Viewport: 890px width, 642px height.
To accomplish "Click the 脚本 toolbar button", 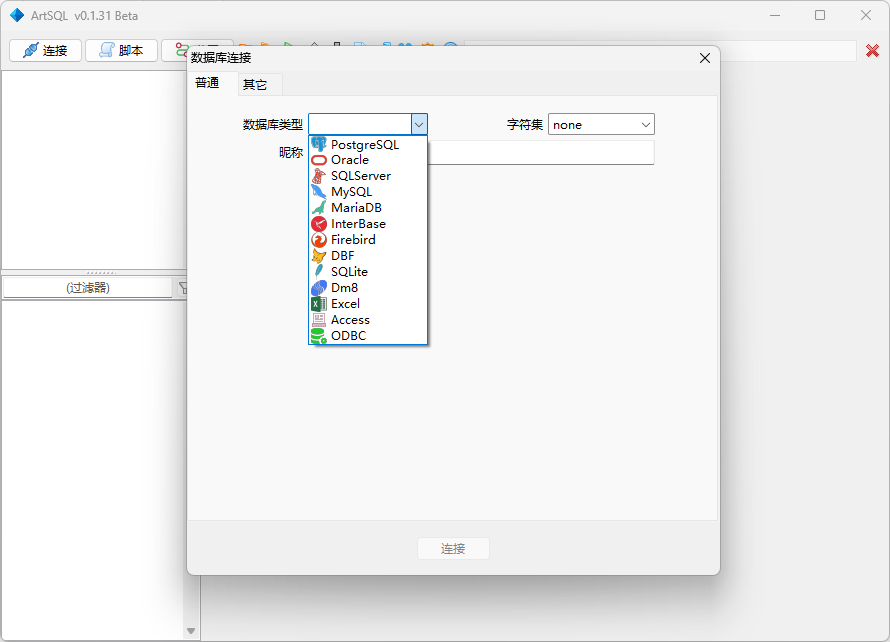I will pyautogui.click(x=121, y=51).
